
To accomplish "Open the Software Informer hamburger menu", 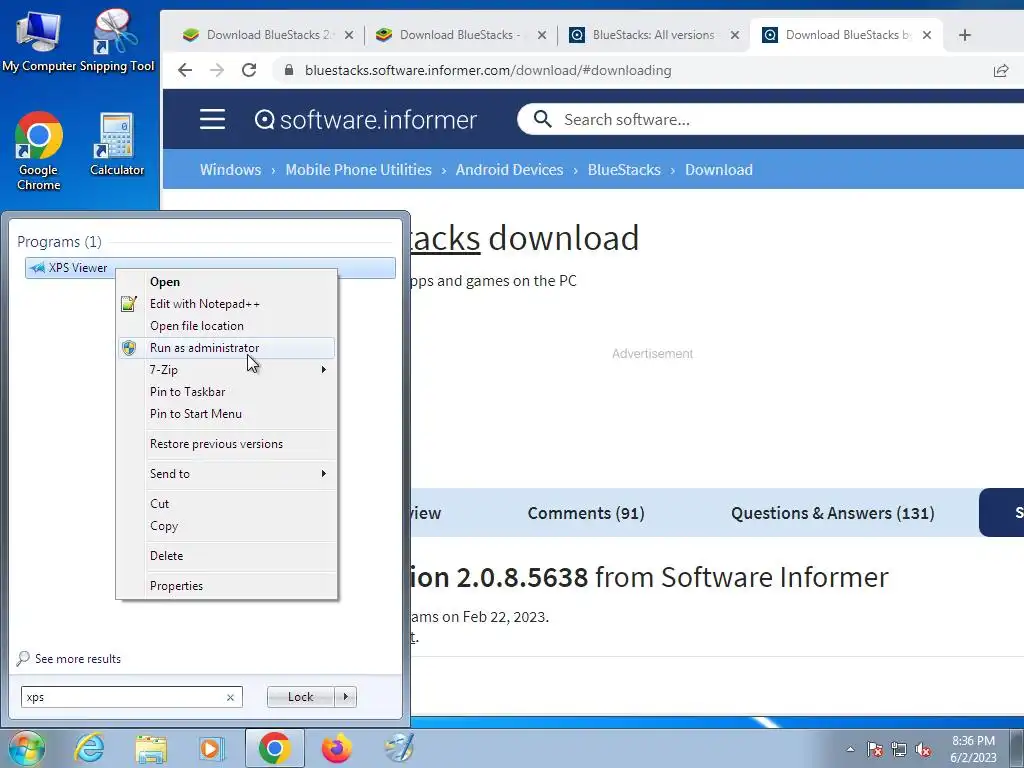I will pyautogui.click(x=212, y=120).
